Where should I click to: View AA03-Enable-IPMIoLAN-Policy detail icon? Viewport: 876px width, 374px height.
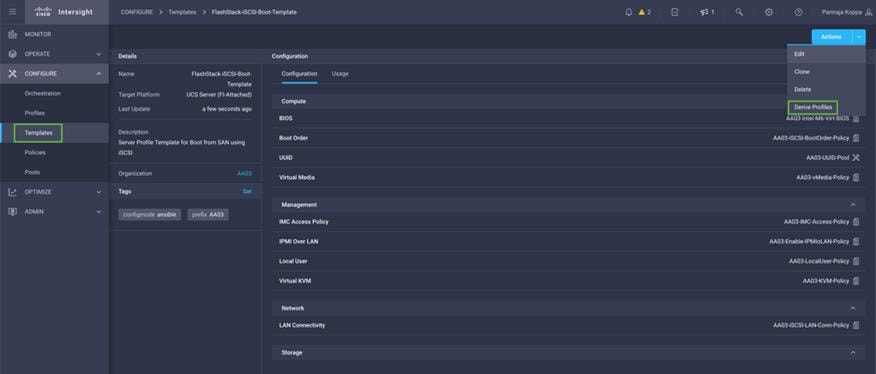pyautogui.click(x=855, y=242)
